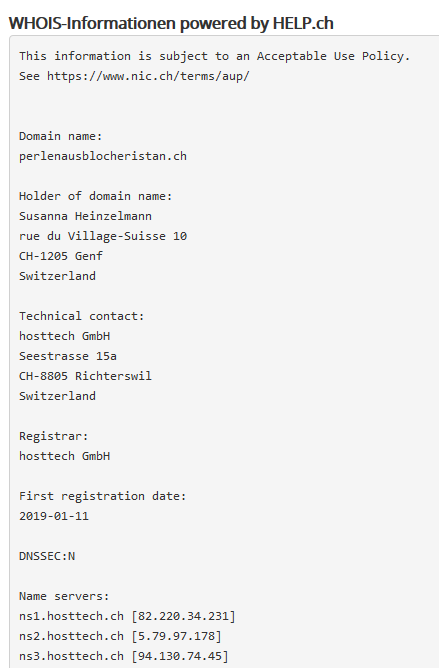
Task: Click the 'Technical contact:' label
Action: [81, 316]
